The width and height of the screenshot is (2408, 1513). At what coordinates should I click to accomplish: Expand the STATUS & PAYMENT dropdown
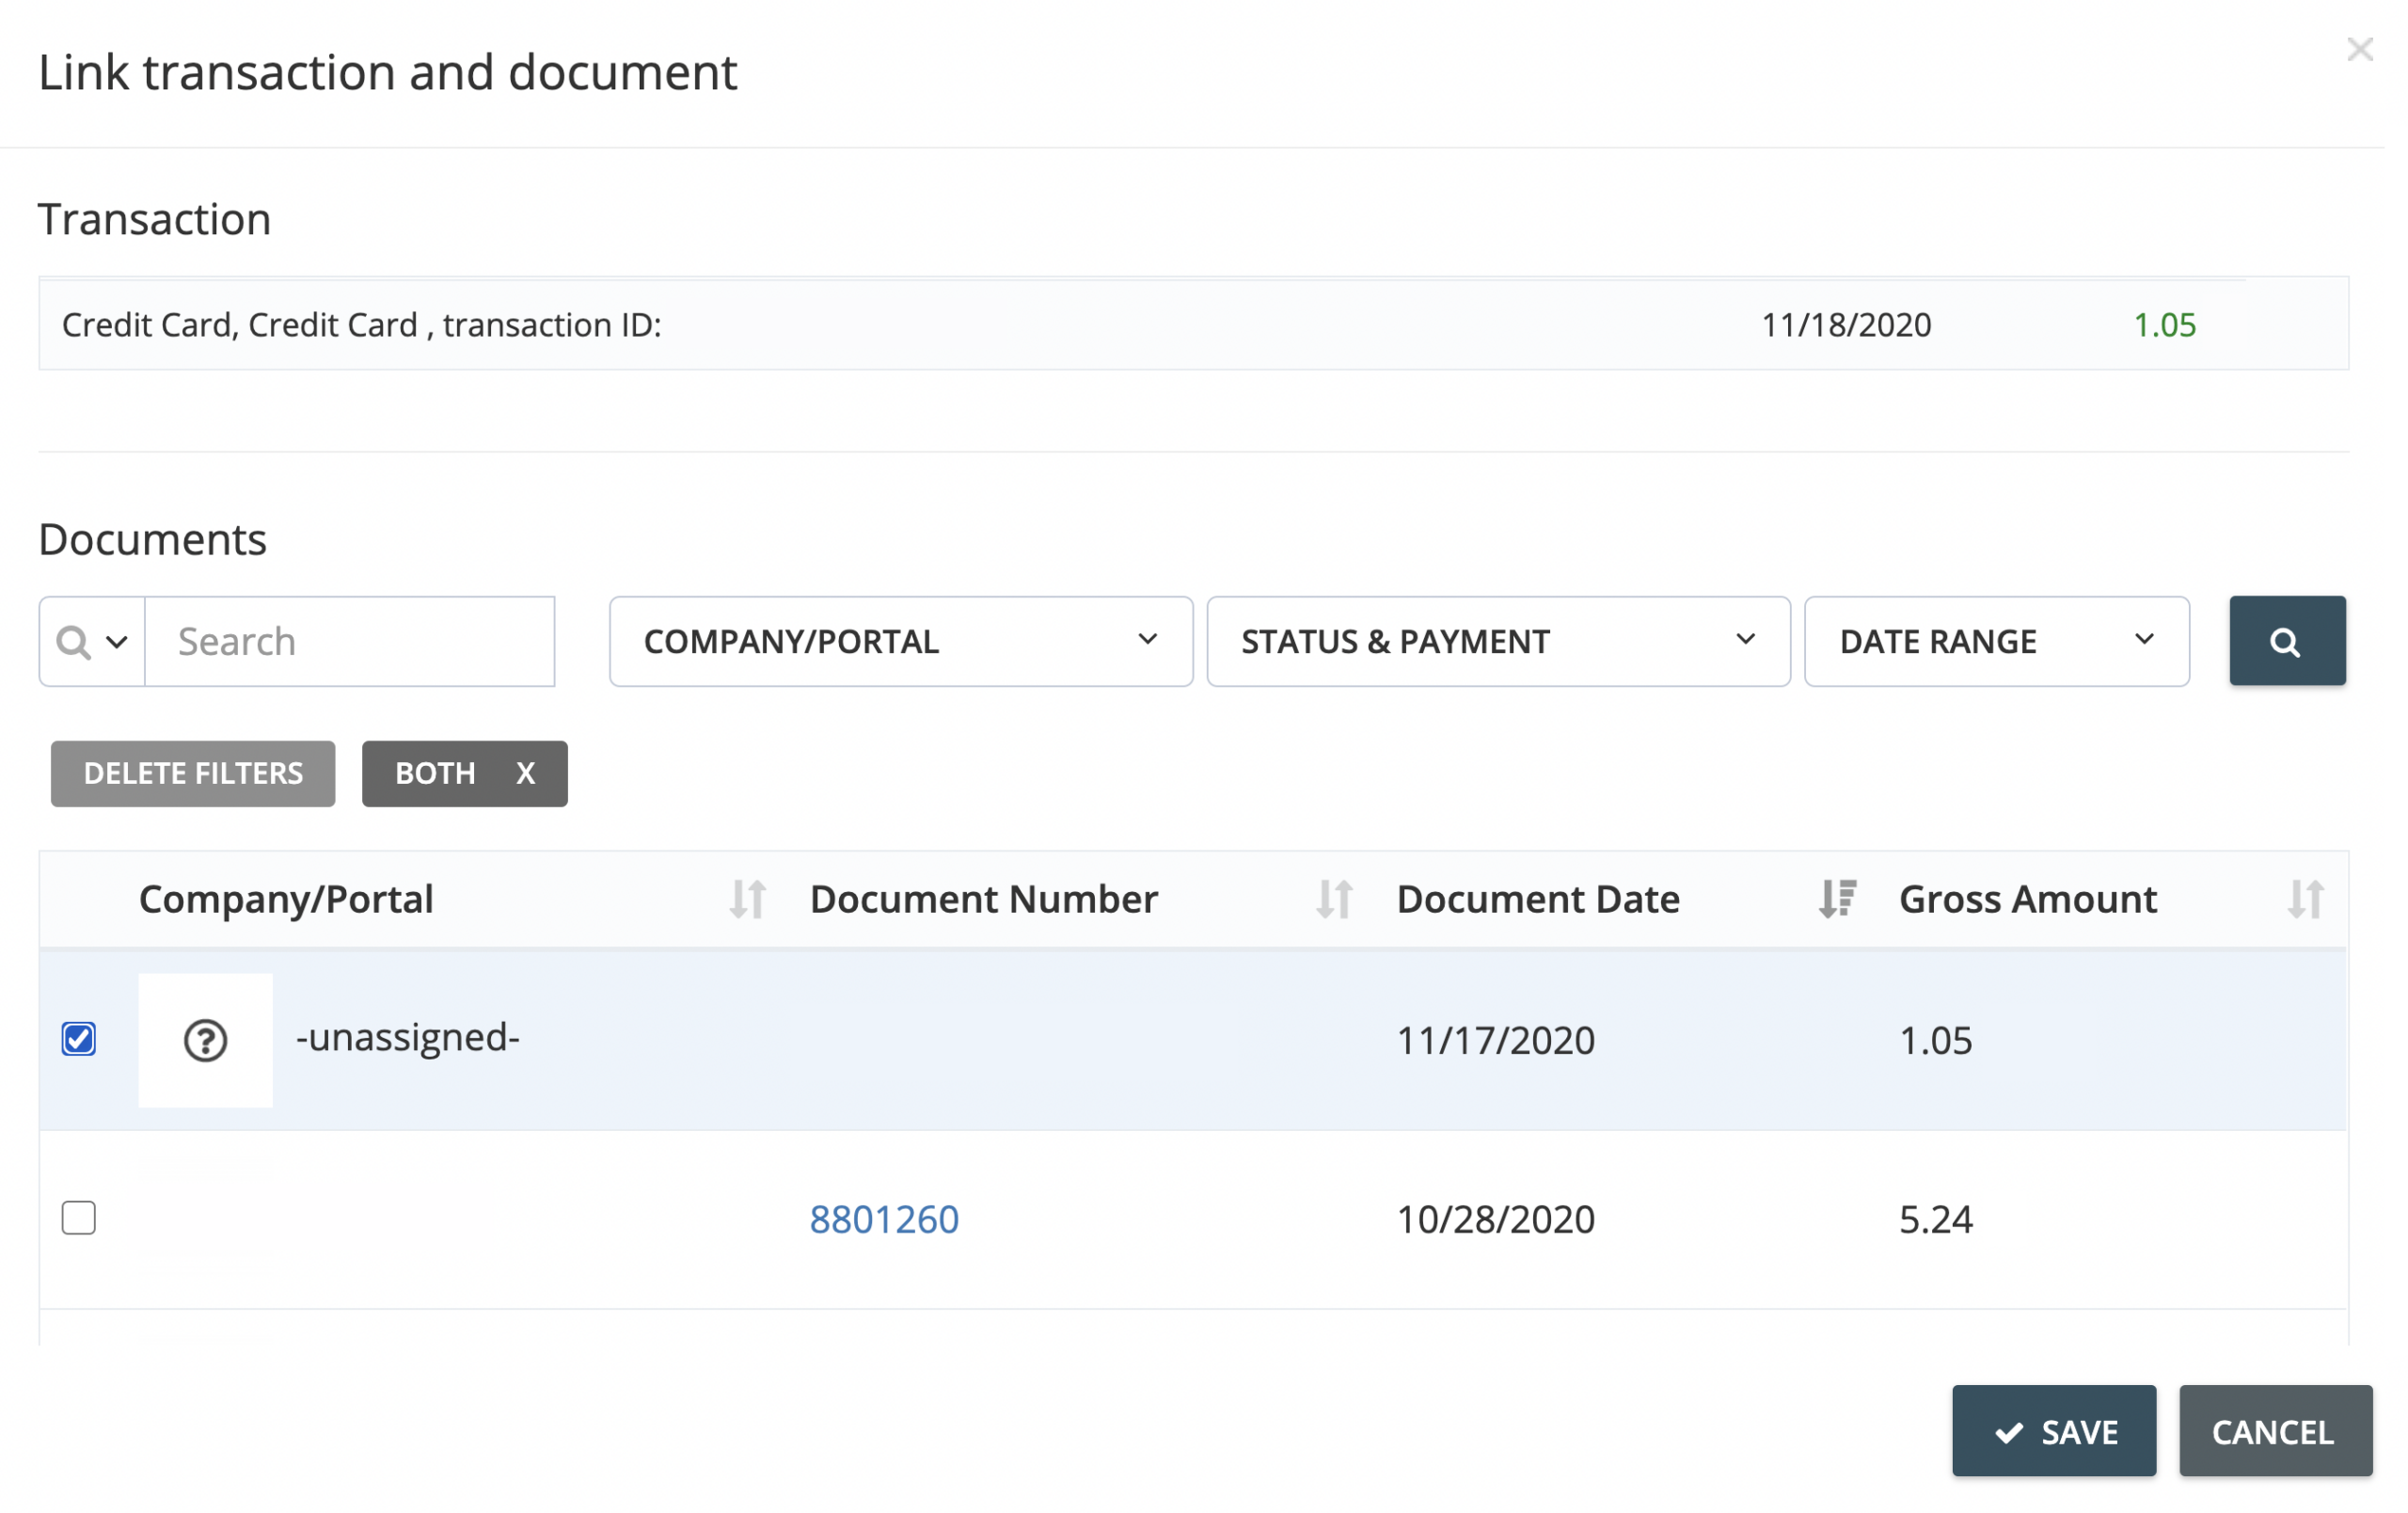pyautogui.click(x=1498, y=642)
